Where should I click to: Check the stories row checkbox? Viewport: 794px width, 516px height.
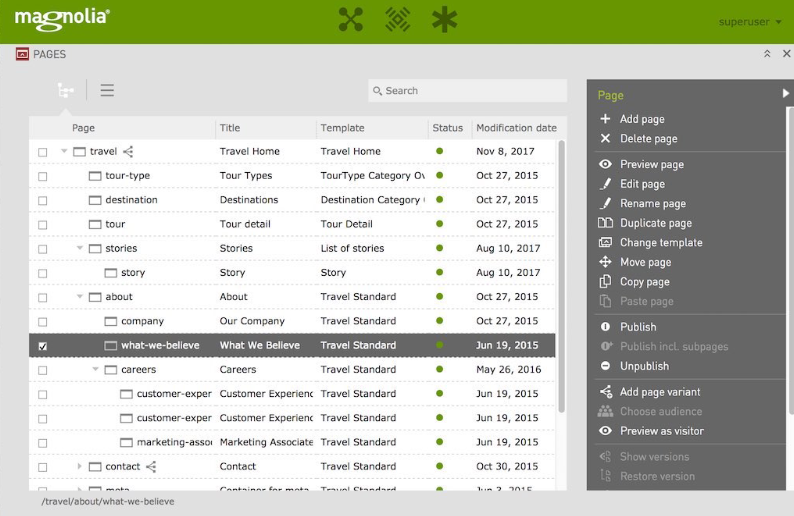tap(43, 249)
